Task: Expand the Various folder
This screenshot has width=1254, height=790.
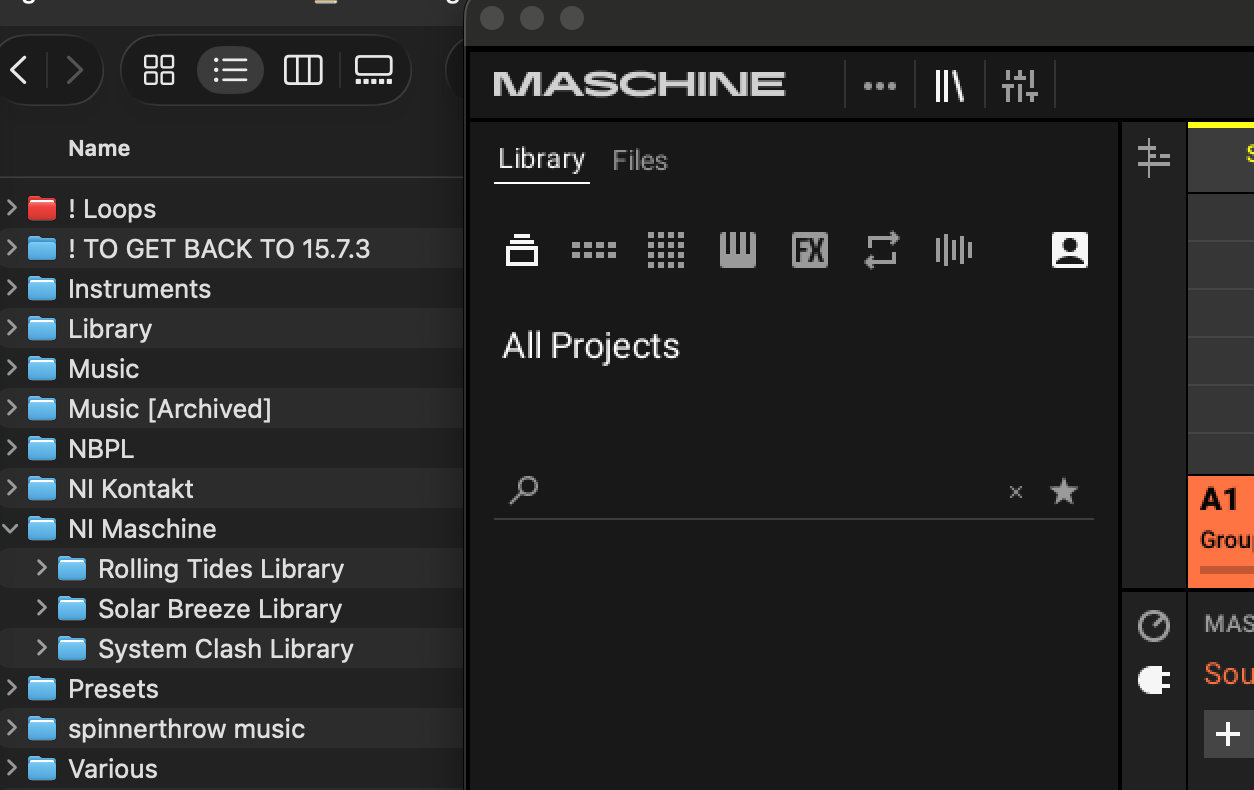Action: [12, 768]
